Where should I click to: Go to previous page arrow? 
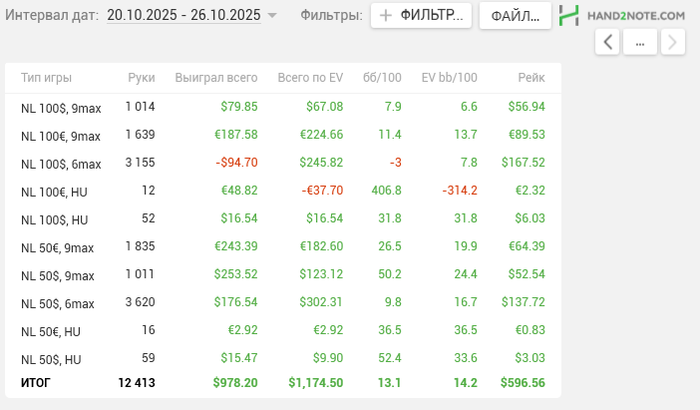608,41
